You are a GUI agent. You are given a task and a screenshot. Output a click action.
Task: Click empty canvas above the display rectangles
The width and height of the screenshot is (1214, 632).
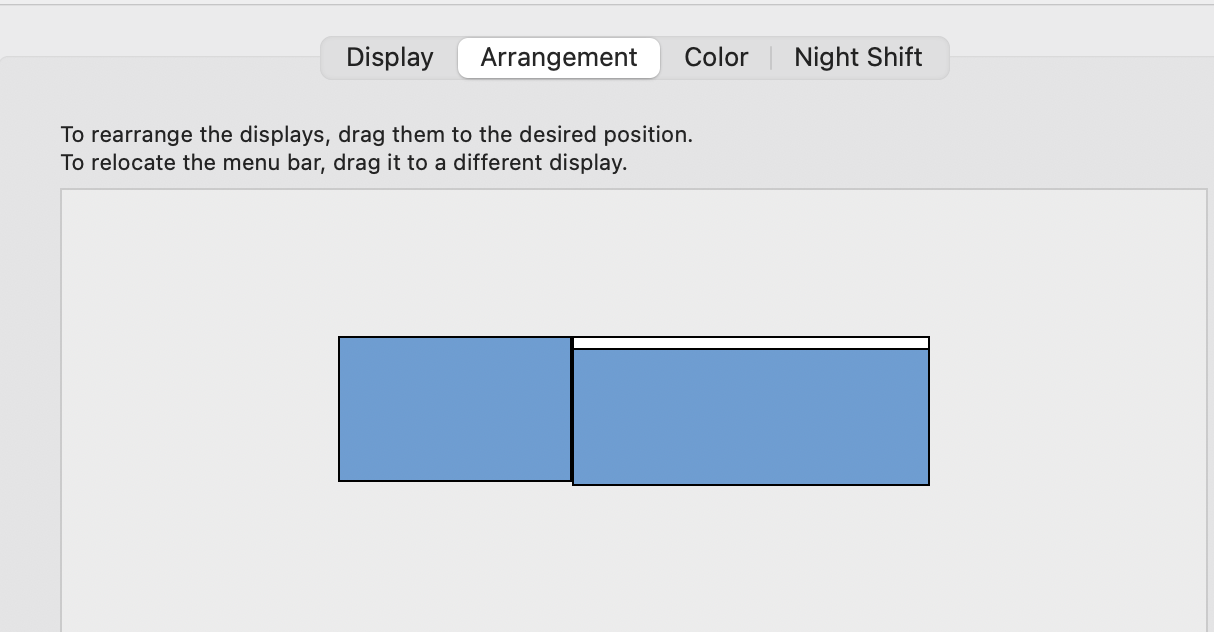pyautogui.click(x=634, y=262)
